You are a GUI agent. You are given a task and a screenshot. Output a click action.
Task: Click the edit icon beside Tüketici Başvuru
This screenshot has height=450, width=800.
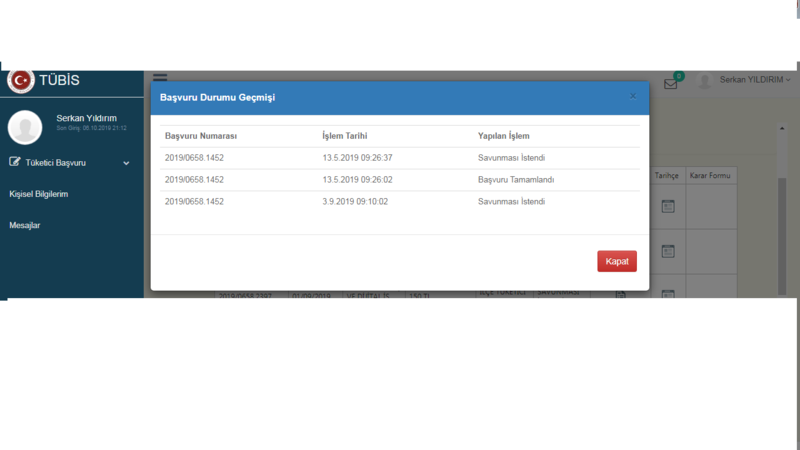point(15,162)
